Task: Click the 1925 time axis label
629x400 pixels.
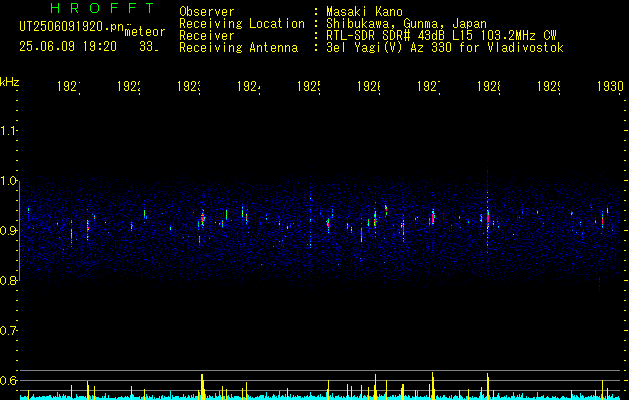Action: pos(309,87)
